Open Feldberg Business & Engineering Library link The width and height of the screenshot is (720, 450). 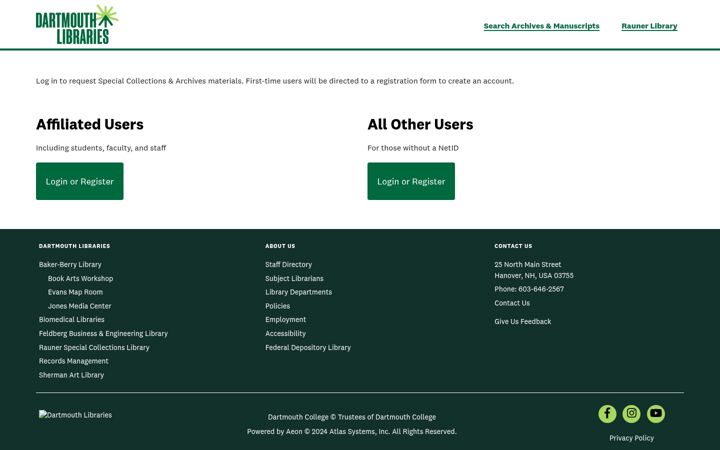click(x=103, y=333)
